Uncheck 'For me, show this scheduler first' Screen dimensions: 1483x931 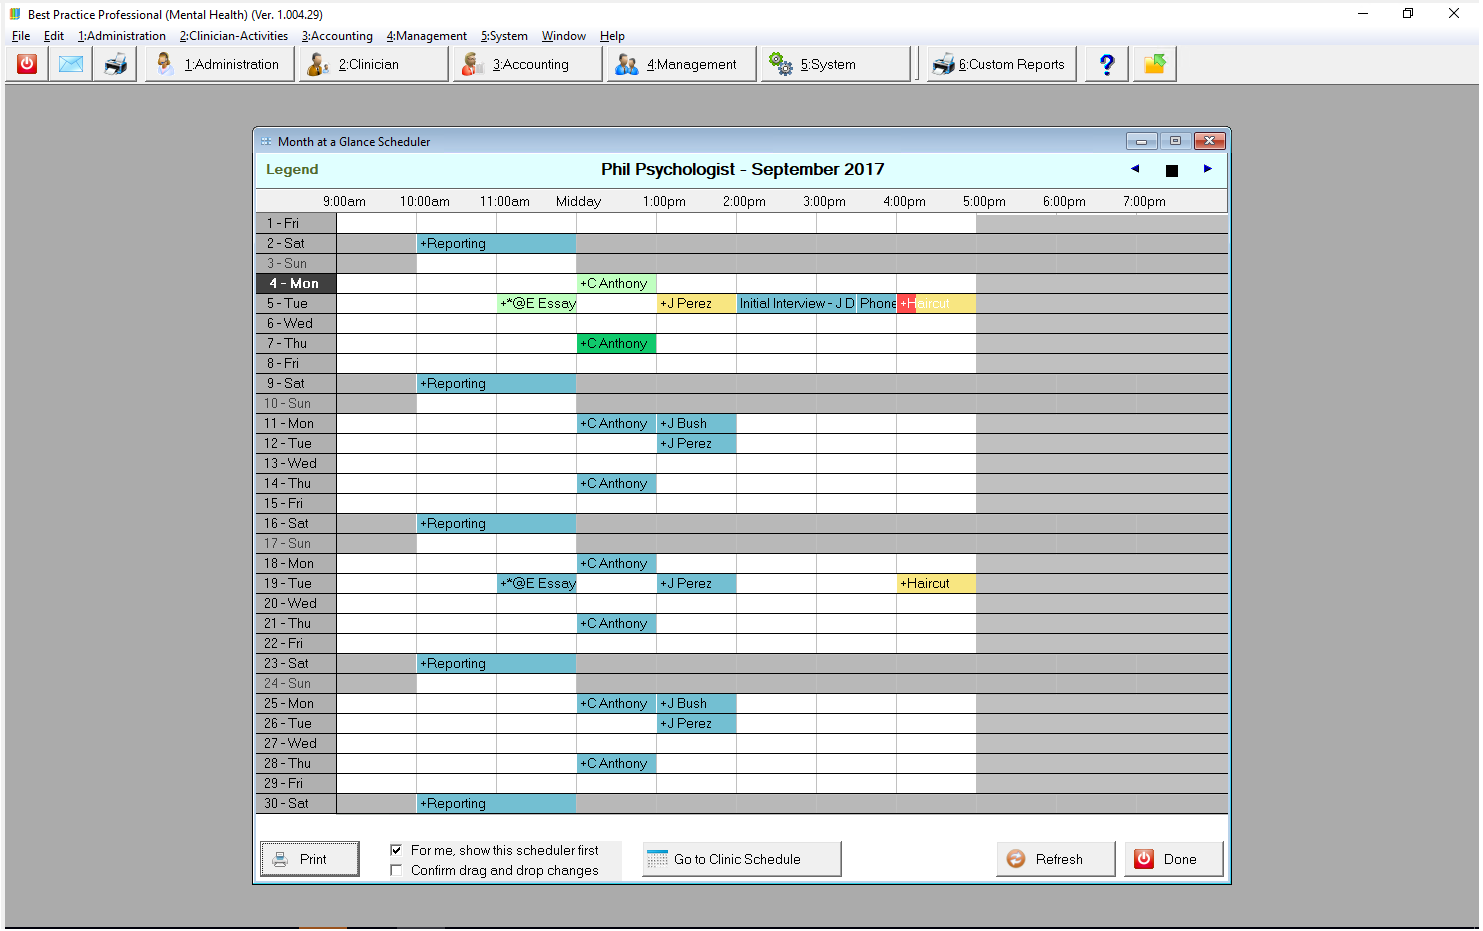[x=397, y=850]
